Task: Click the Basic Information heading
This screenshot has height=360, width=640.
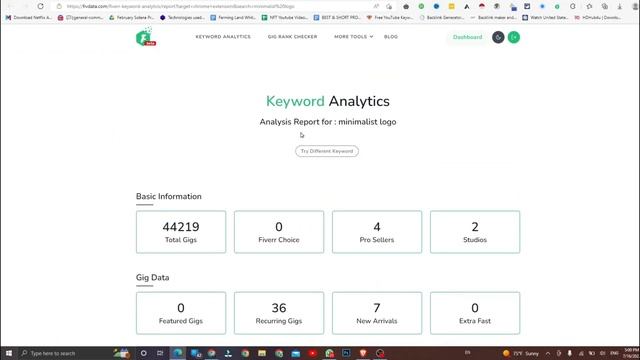Action: click(x=169, y=196)
